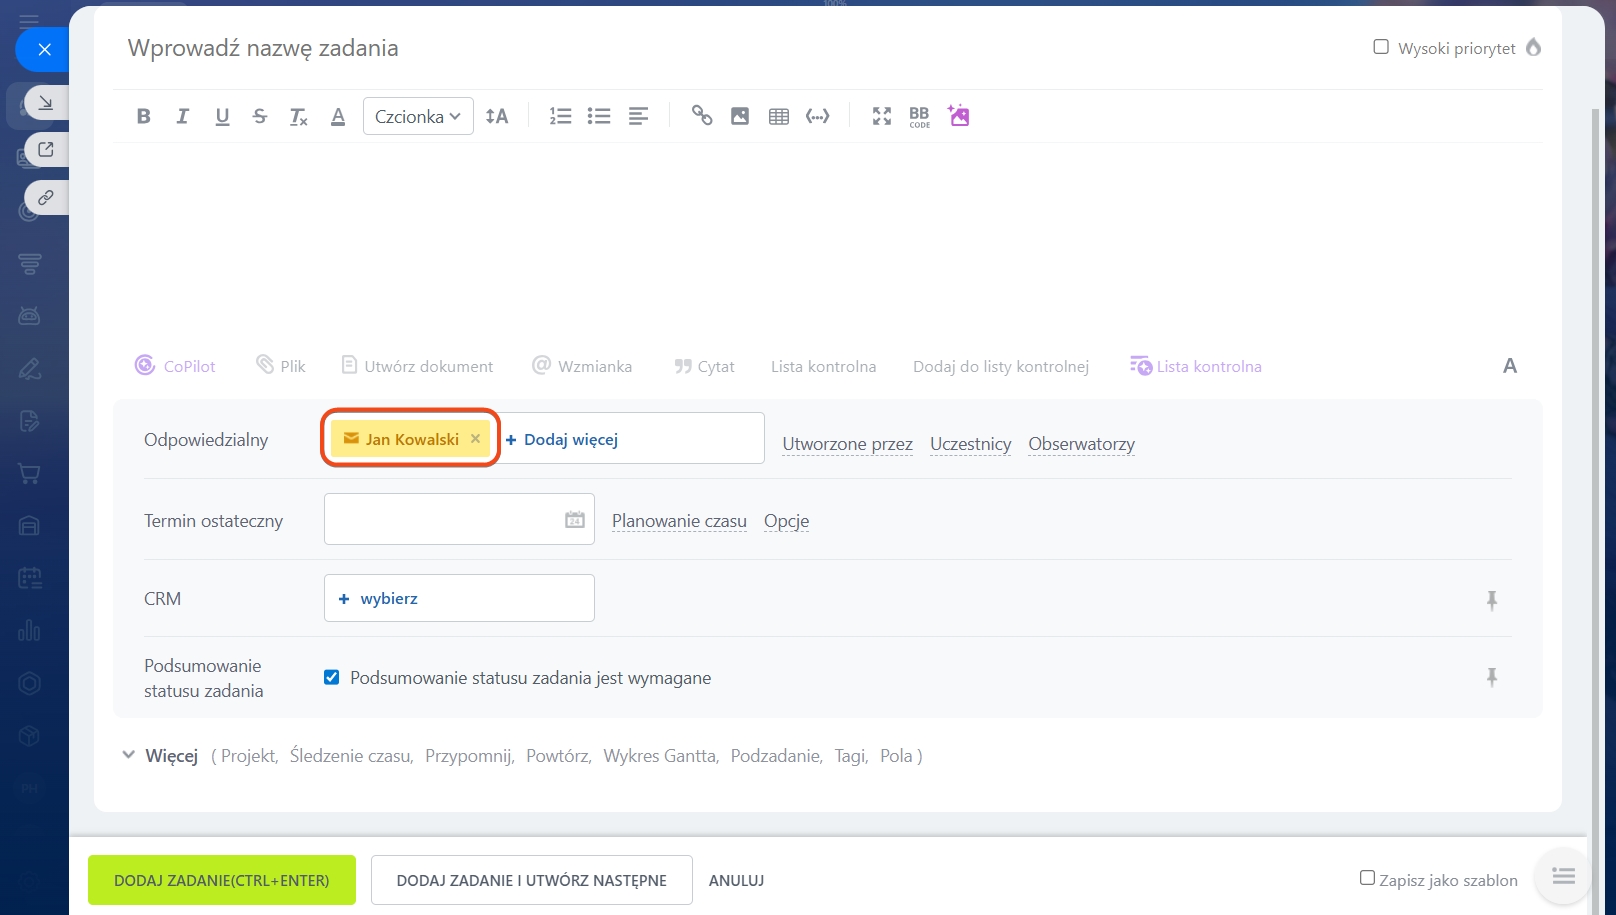Switch to Obserwatorzy tab
1616x915 pixels.
1081,444
